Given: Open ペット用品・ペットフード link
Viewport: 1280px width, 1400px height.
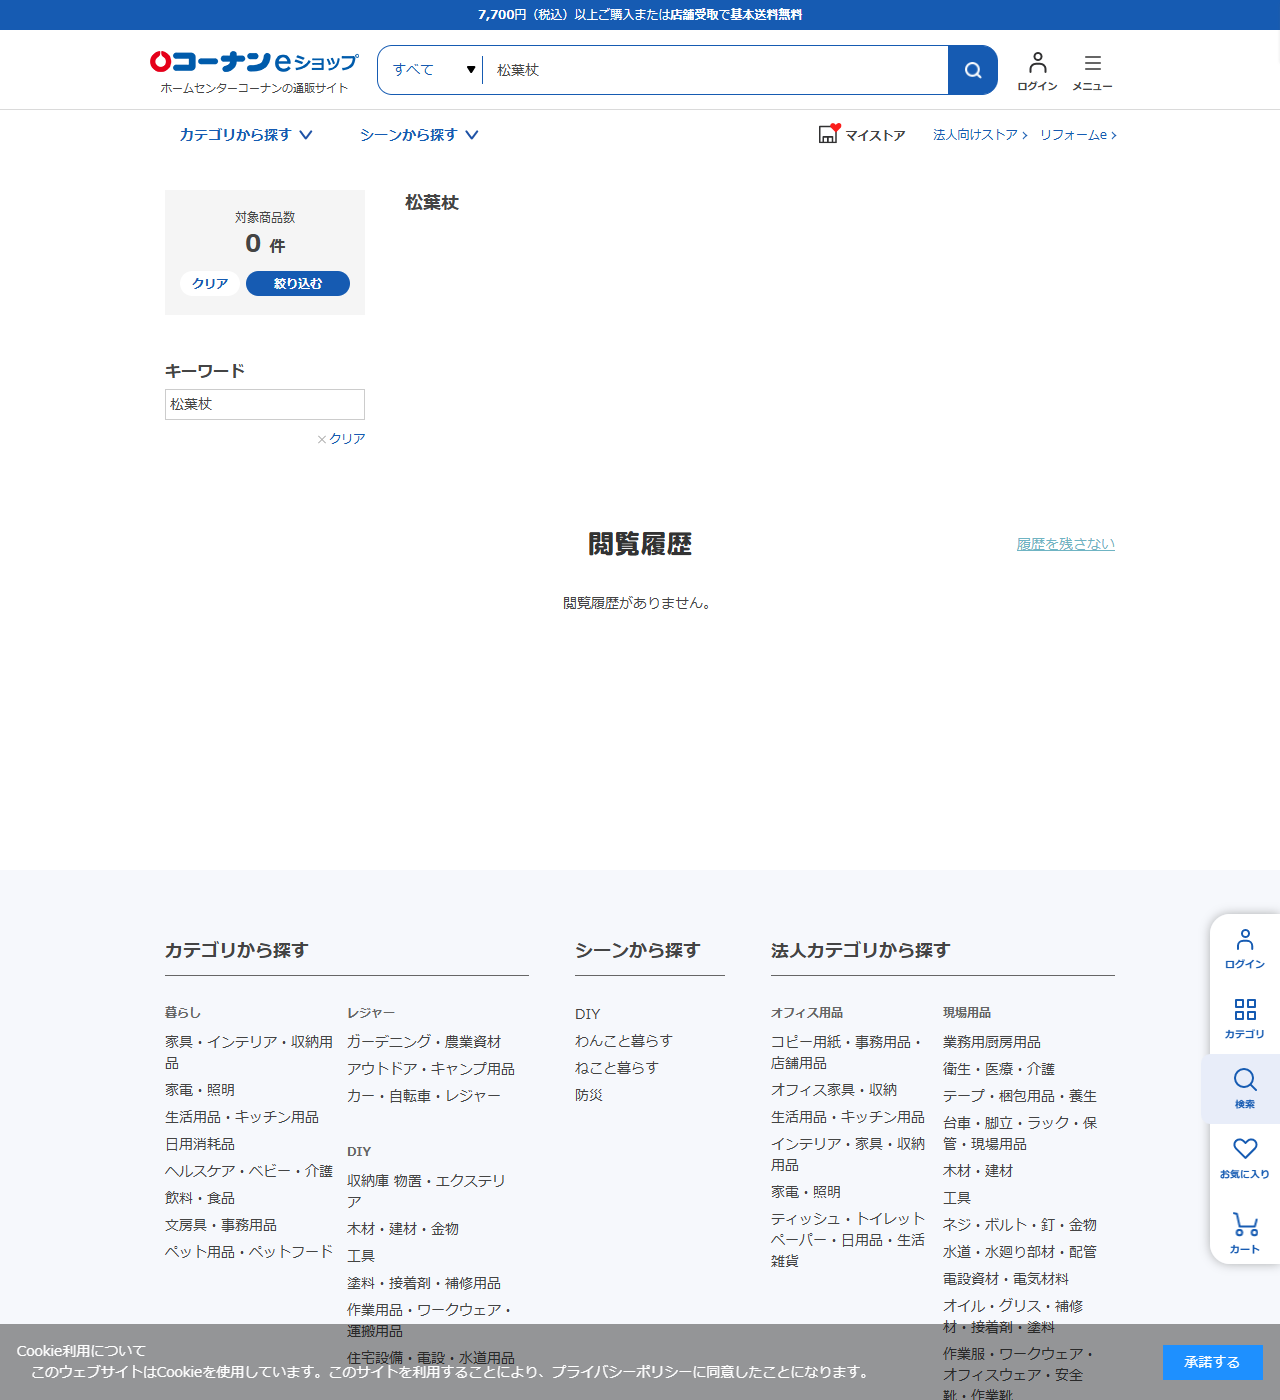Looking at the screenshot, I should 249,1252.
